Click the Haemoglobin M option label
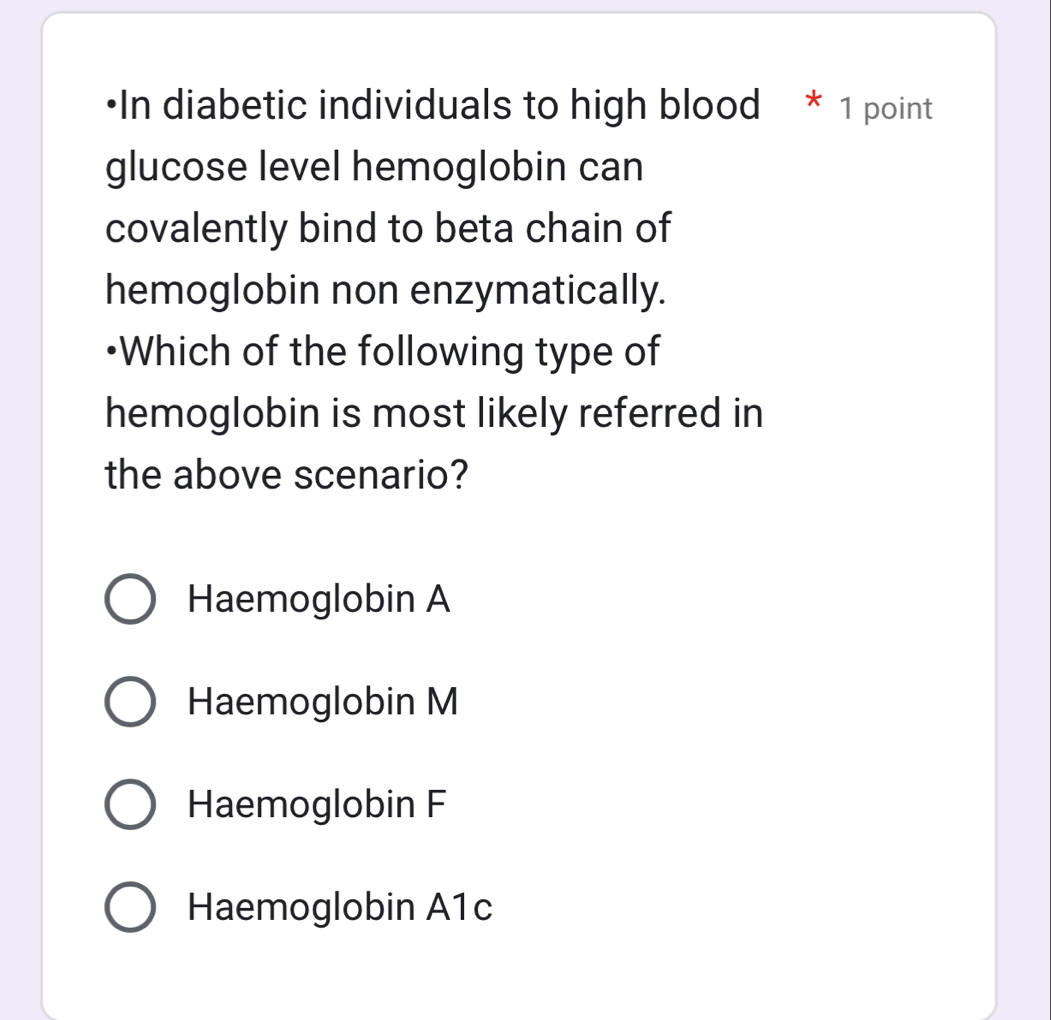Screen dimensions: 1051x1020 pos(321,701)
